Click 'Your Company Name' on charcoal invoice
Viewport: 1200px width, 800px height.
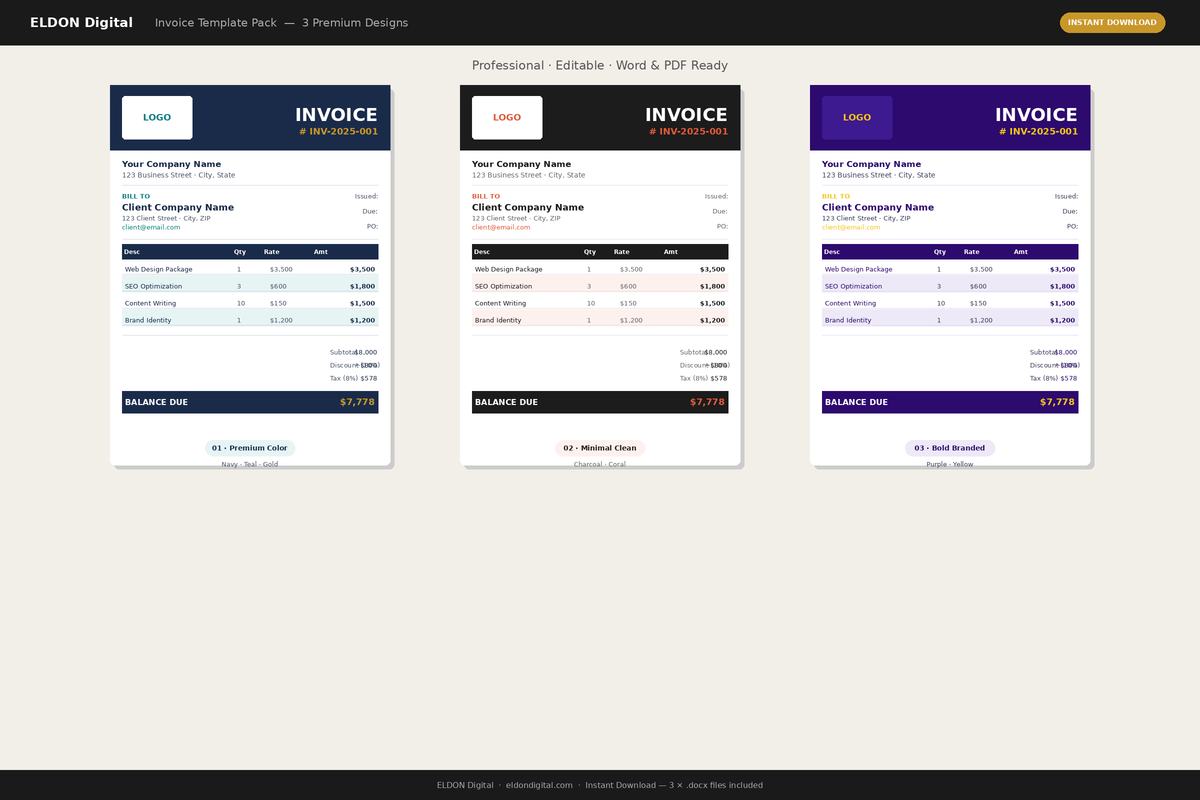tap(521, 164)
